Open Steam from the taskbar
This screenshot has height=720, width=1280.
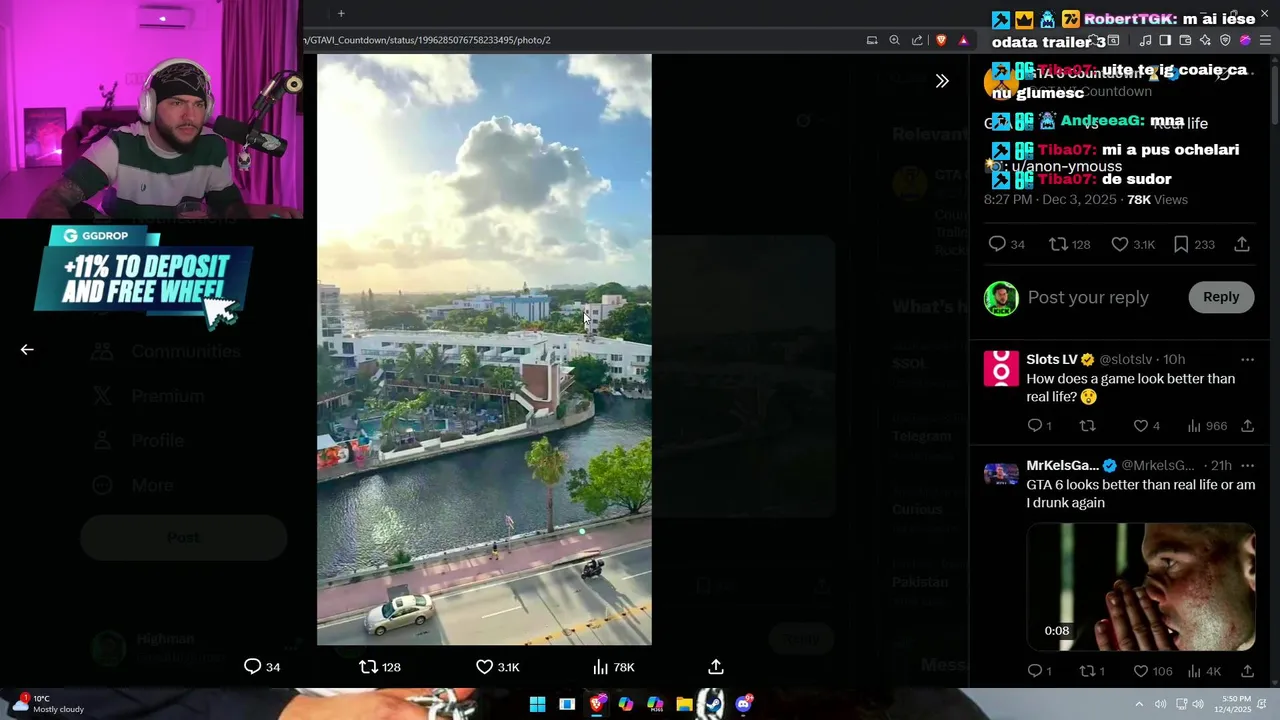pyautogui.click(x=713, y=704)
